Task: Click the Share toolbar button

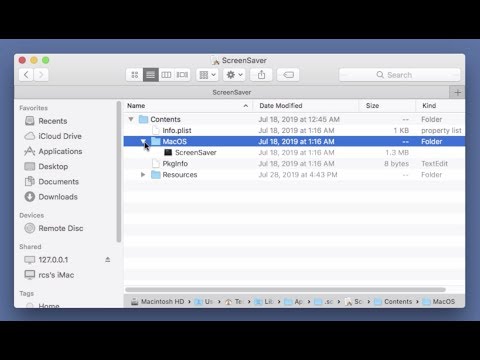Action: [x=261, y=75]
